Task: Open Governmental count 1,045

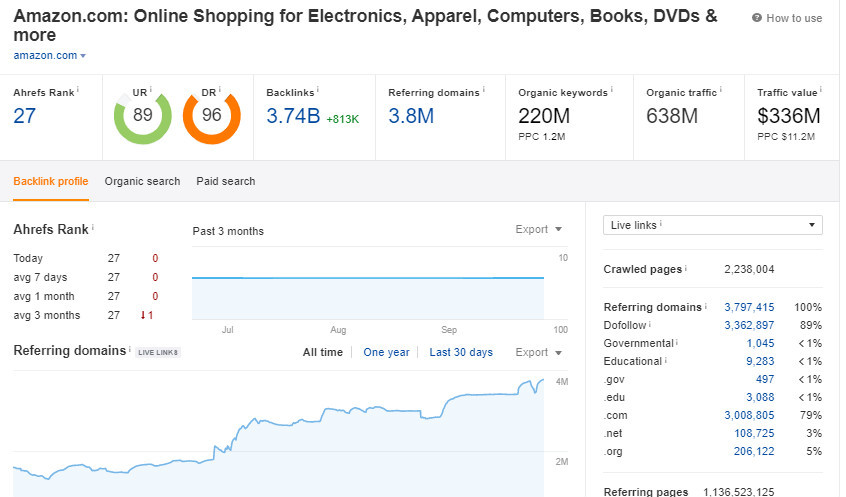Action: (x=760, y=343)
